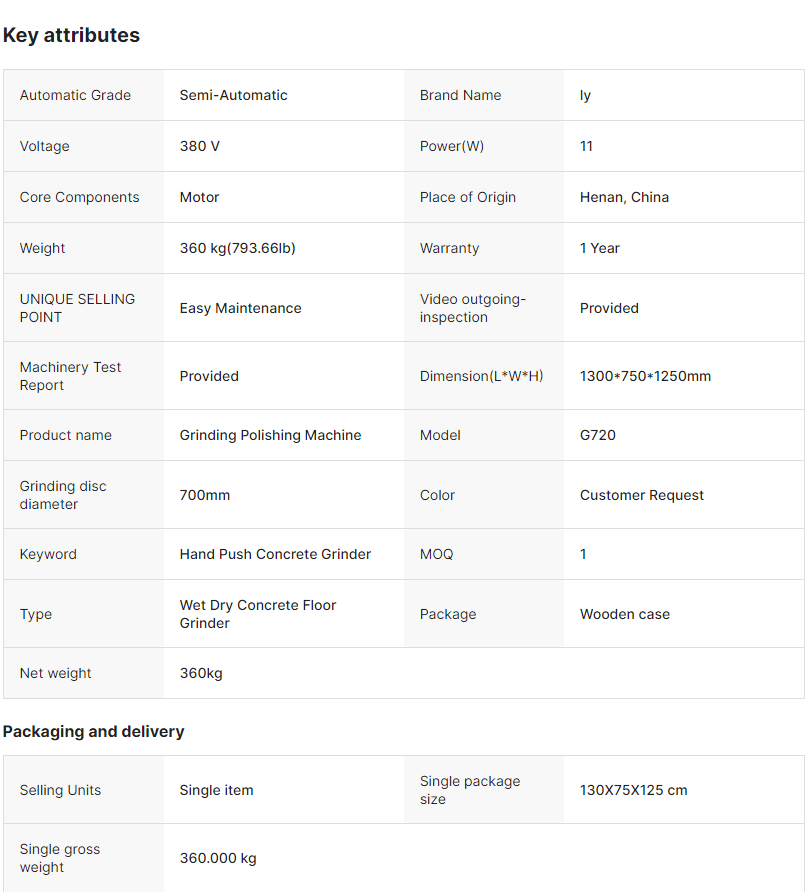
Task: Click the Packaging and delivery heading
Action: pyautogui.click(x=93, y=731)
